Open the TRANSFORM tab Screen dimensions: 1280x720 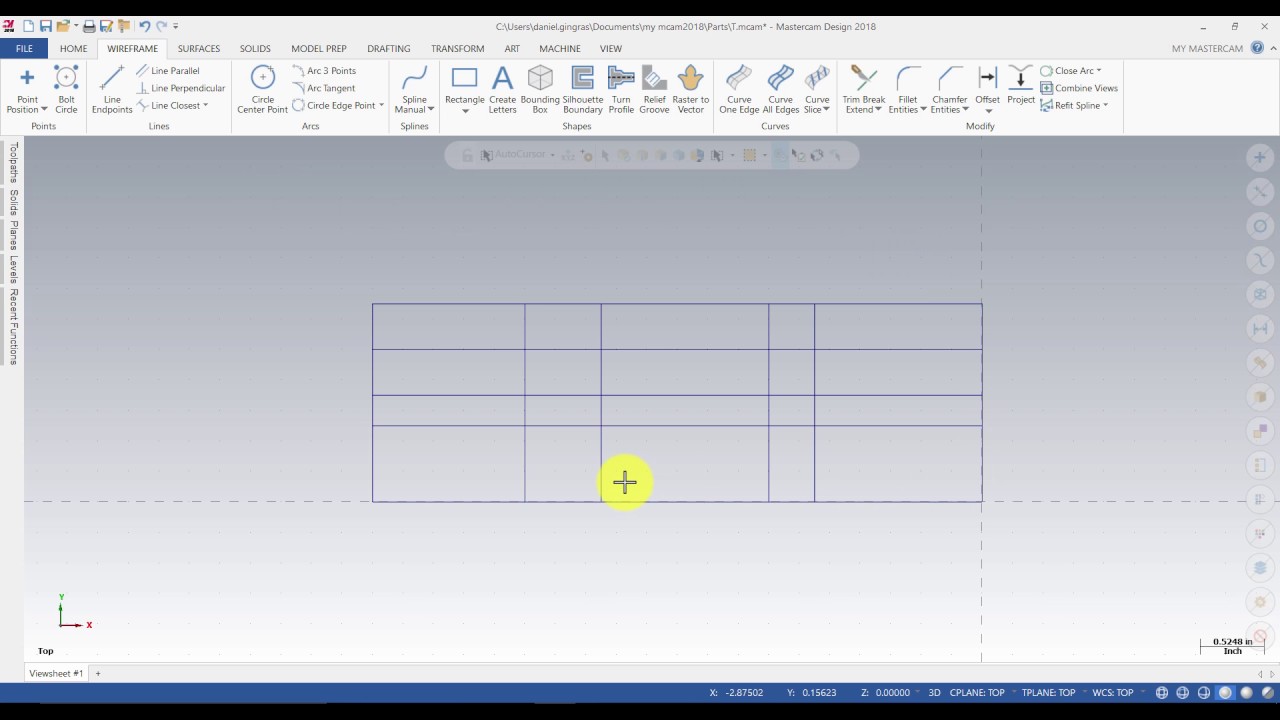(457, 48)
